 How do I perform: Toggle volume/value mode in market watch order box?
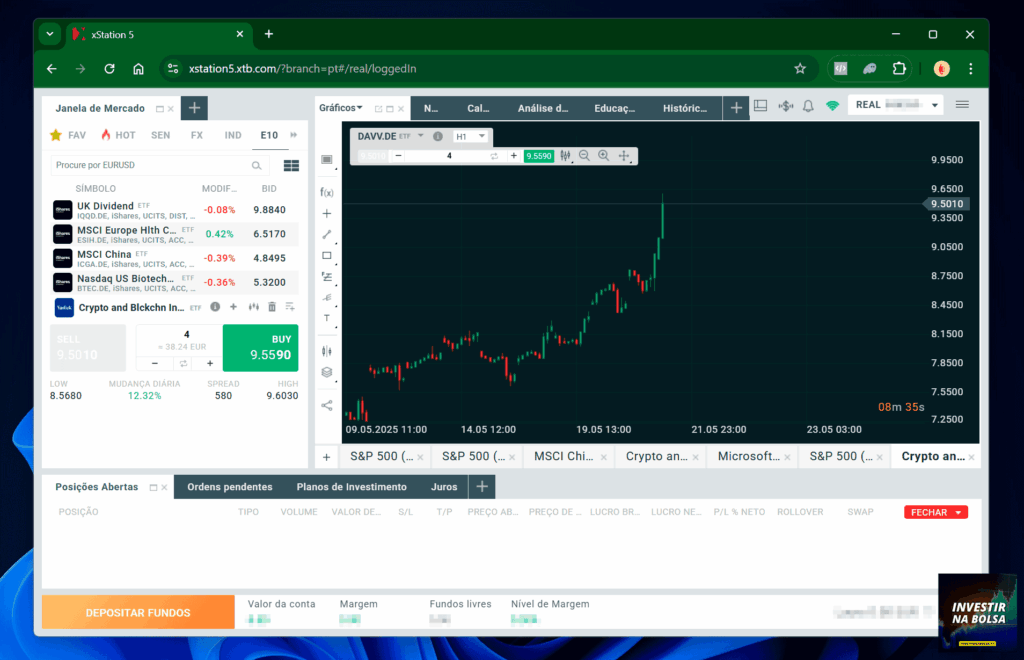(x=184, y=364)
